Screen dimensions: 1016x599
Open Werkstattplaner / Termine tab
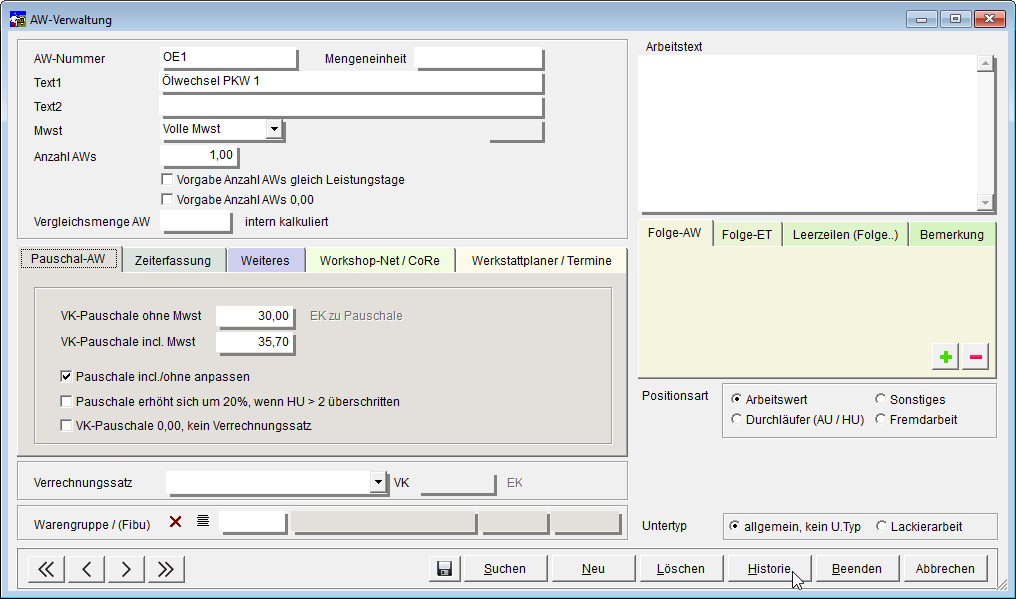coord(542,261)
